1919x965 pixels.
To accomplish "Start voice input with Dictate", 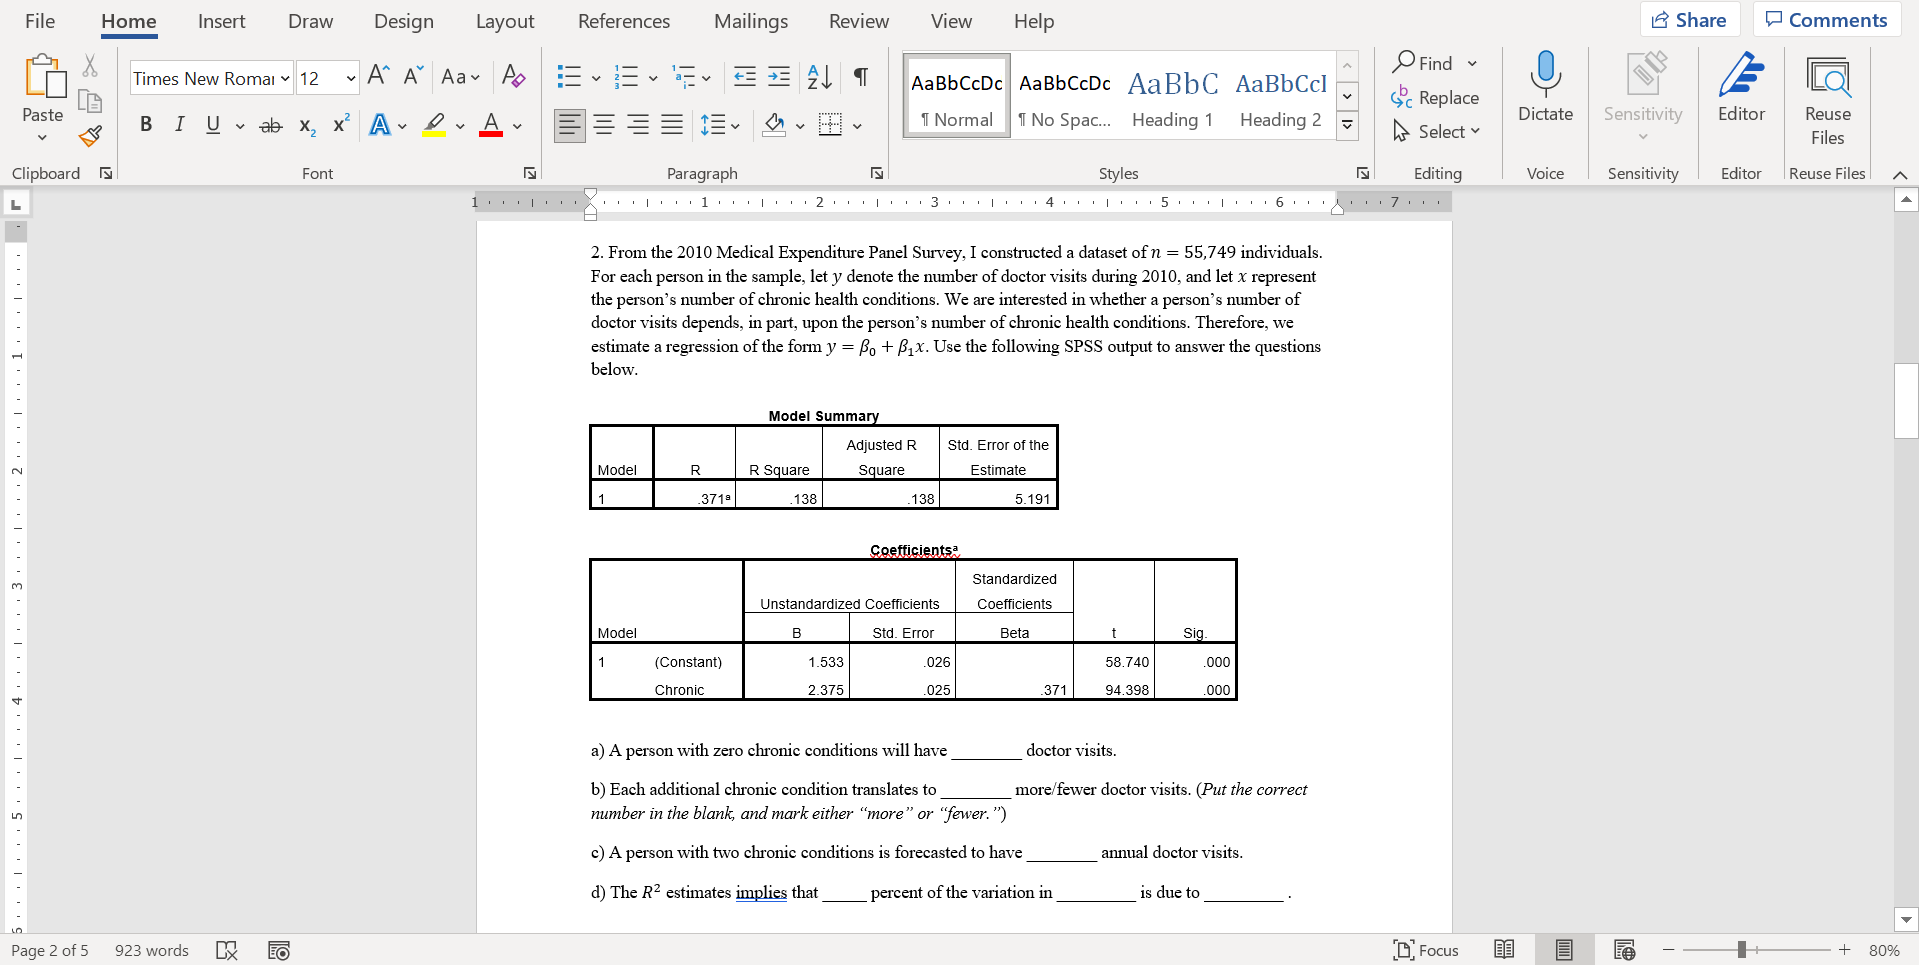I will [x=1545, y=88].
